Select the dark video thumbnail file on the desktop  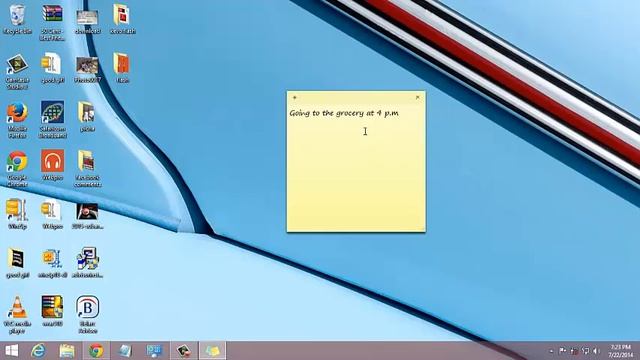pos(87,216)
